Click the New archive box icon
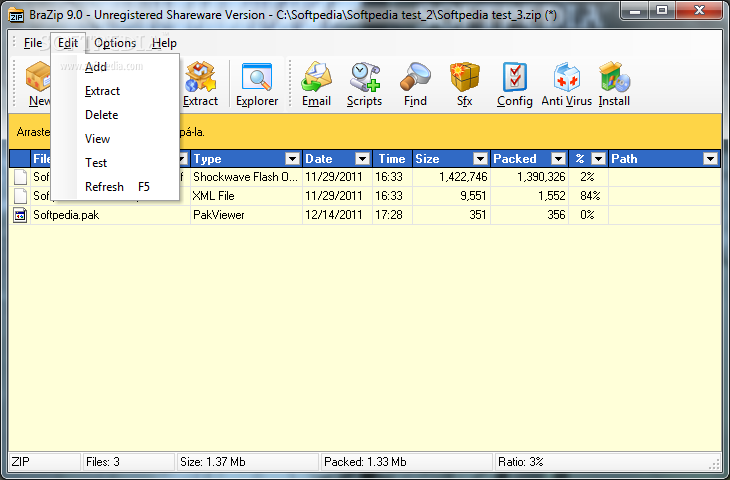 tap(38, 77)
